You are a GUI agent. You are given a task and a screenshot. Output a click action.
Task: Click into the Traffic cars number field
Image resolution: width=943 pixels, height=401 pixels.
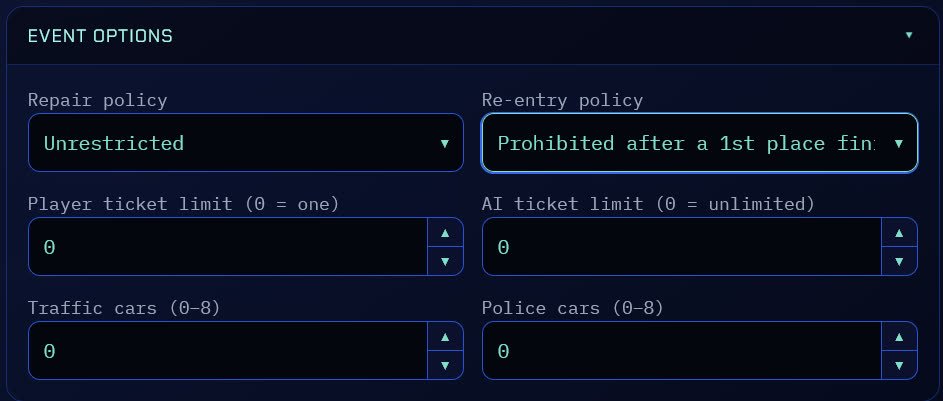point(228,350)
